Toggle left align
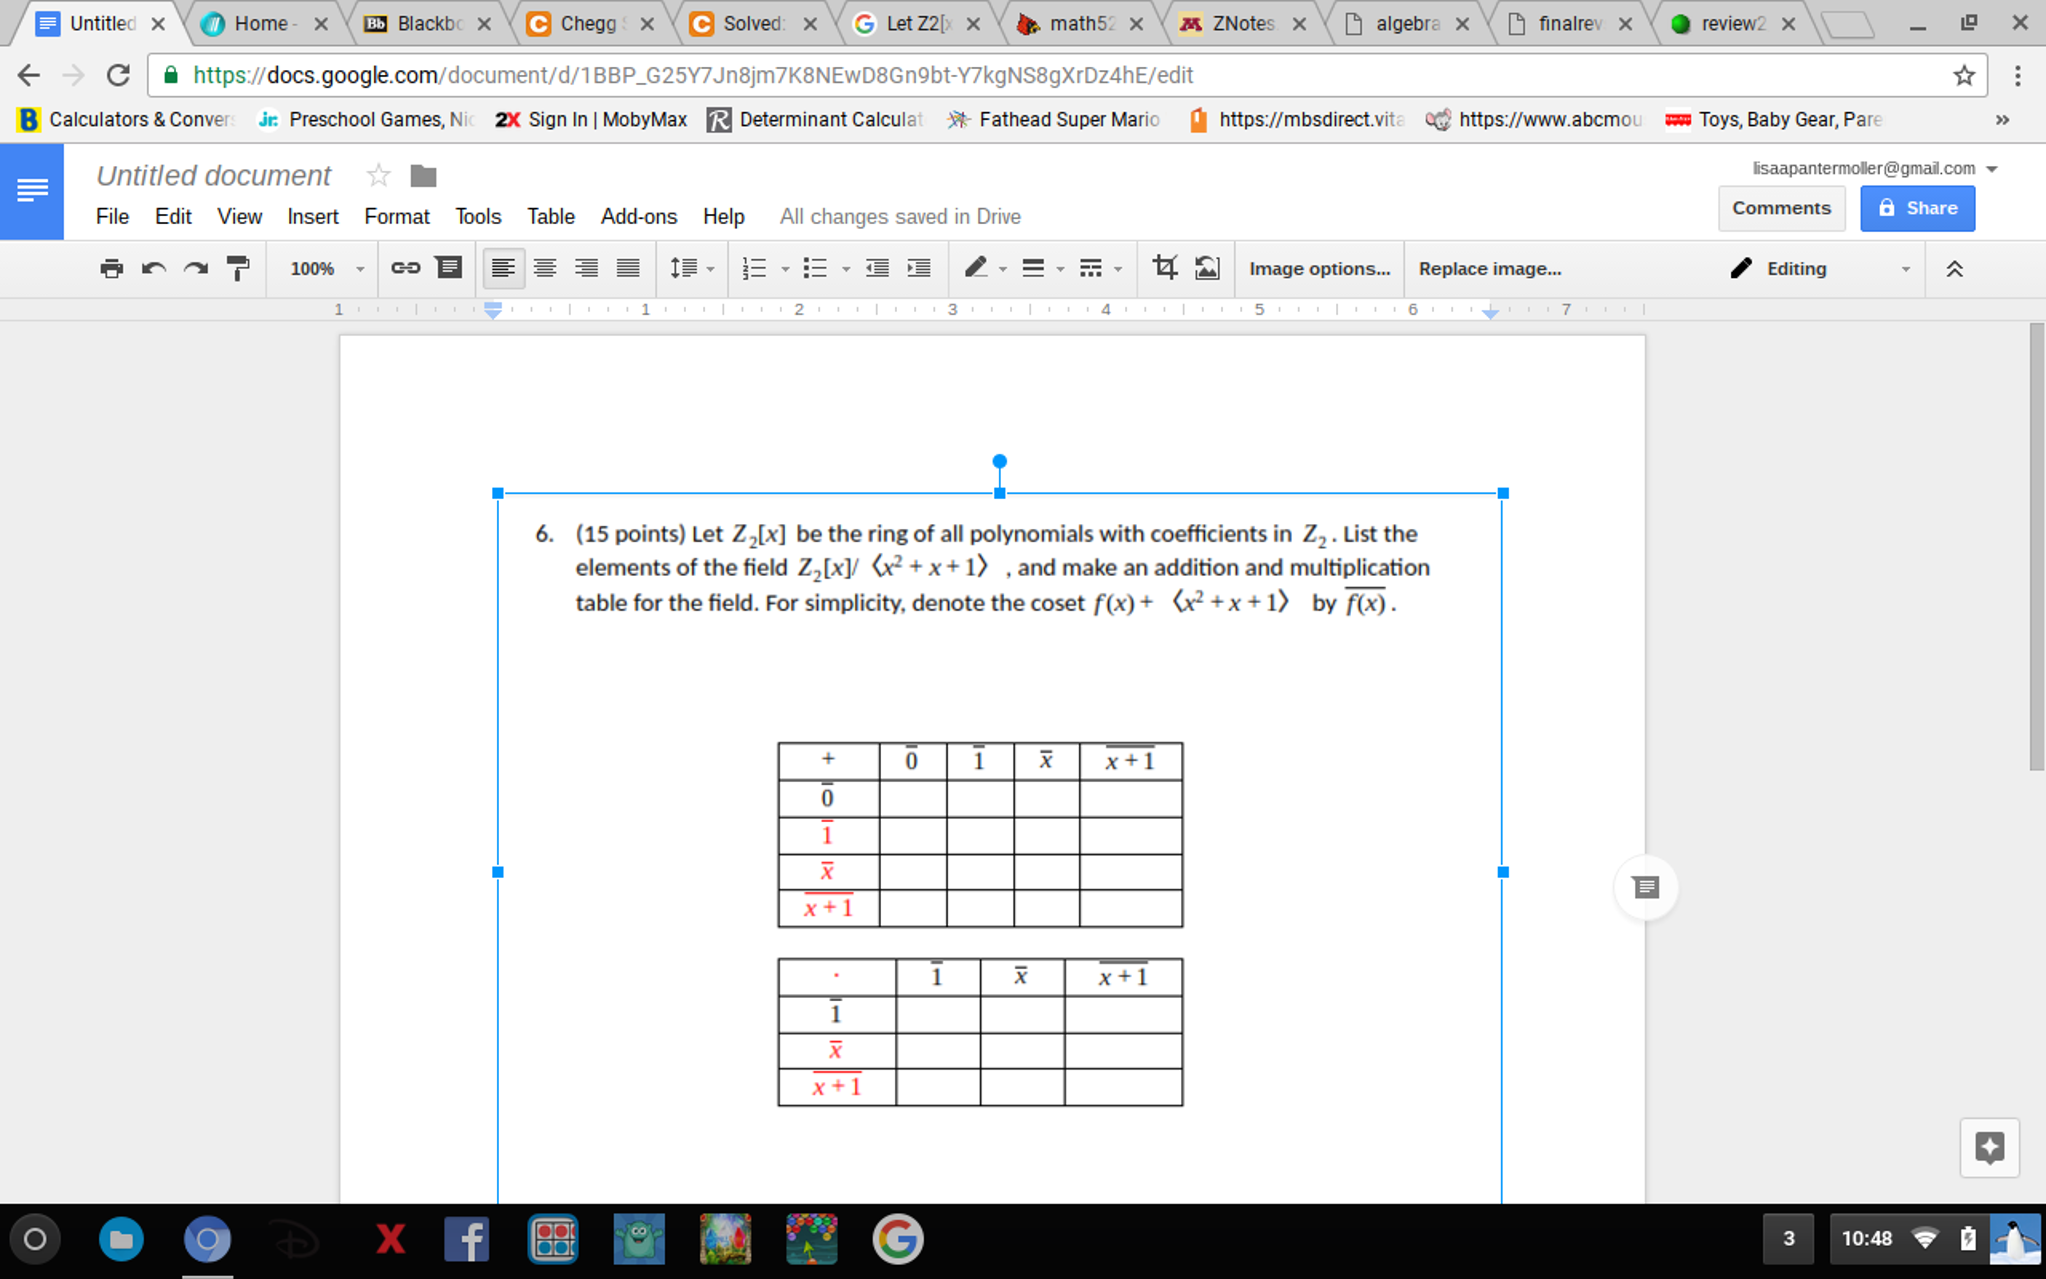2046x1279 pixels. click(x=503, y=268)
